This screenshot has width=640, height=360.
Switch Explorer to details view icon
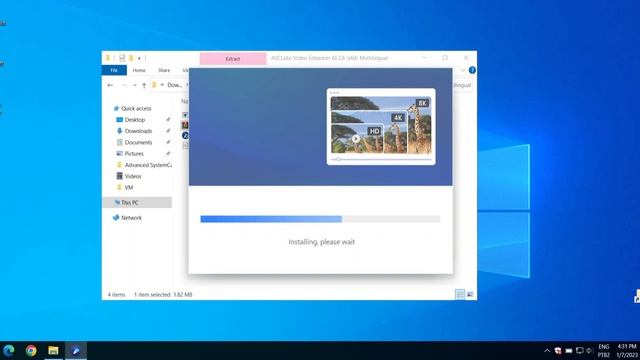point(460,294)
